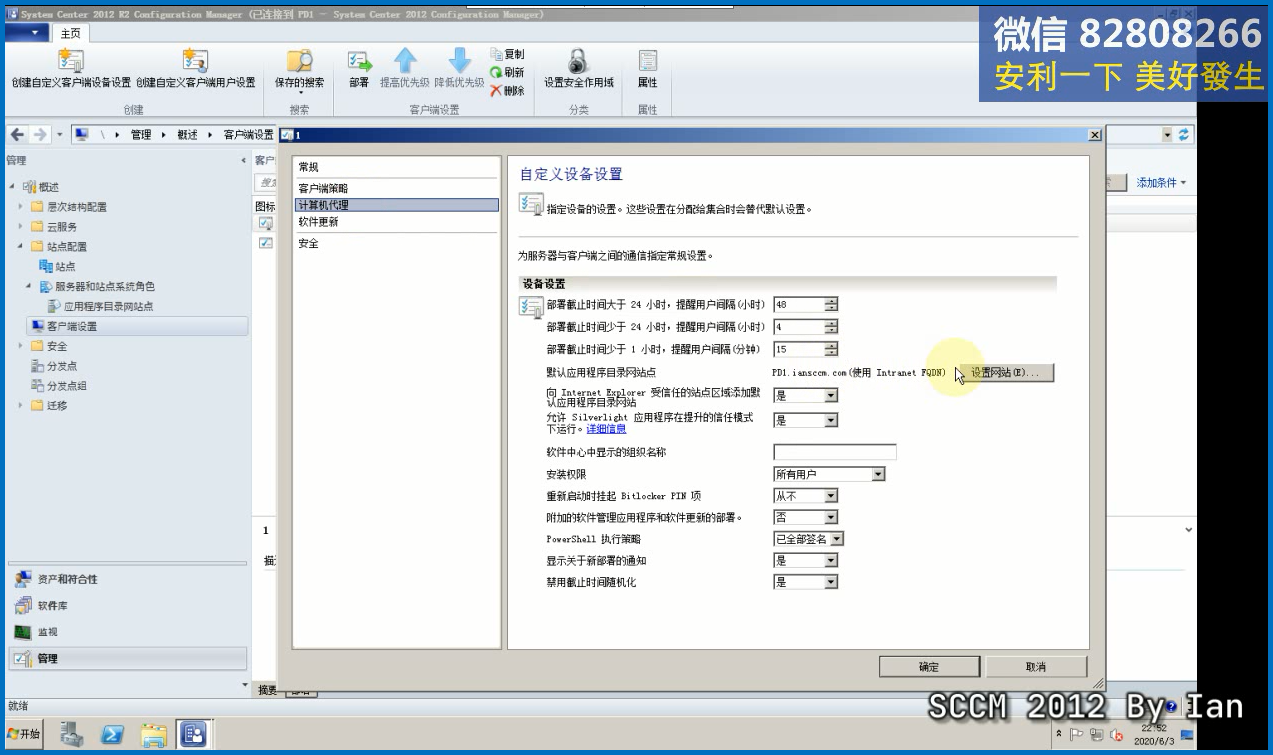Click the Copy (复制) ribbon command

tap(507, 54)
